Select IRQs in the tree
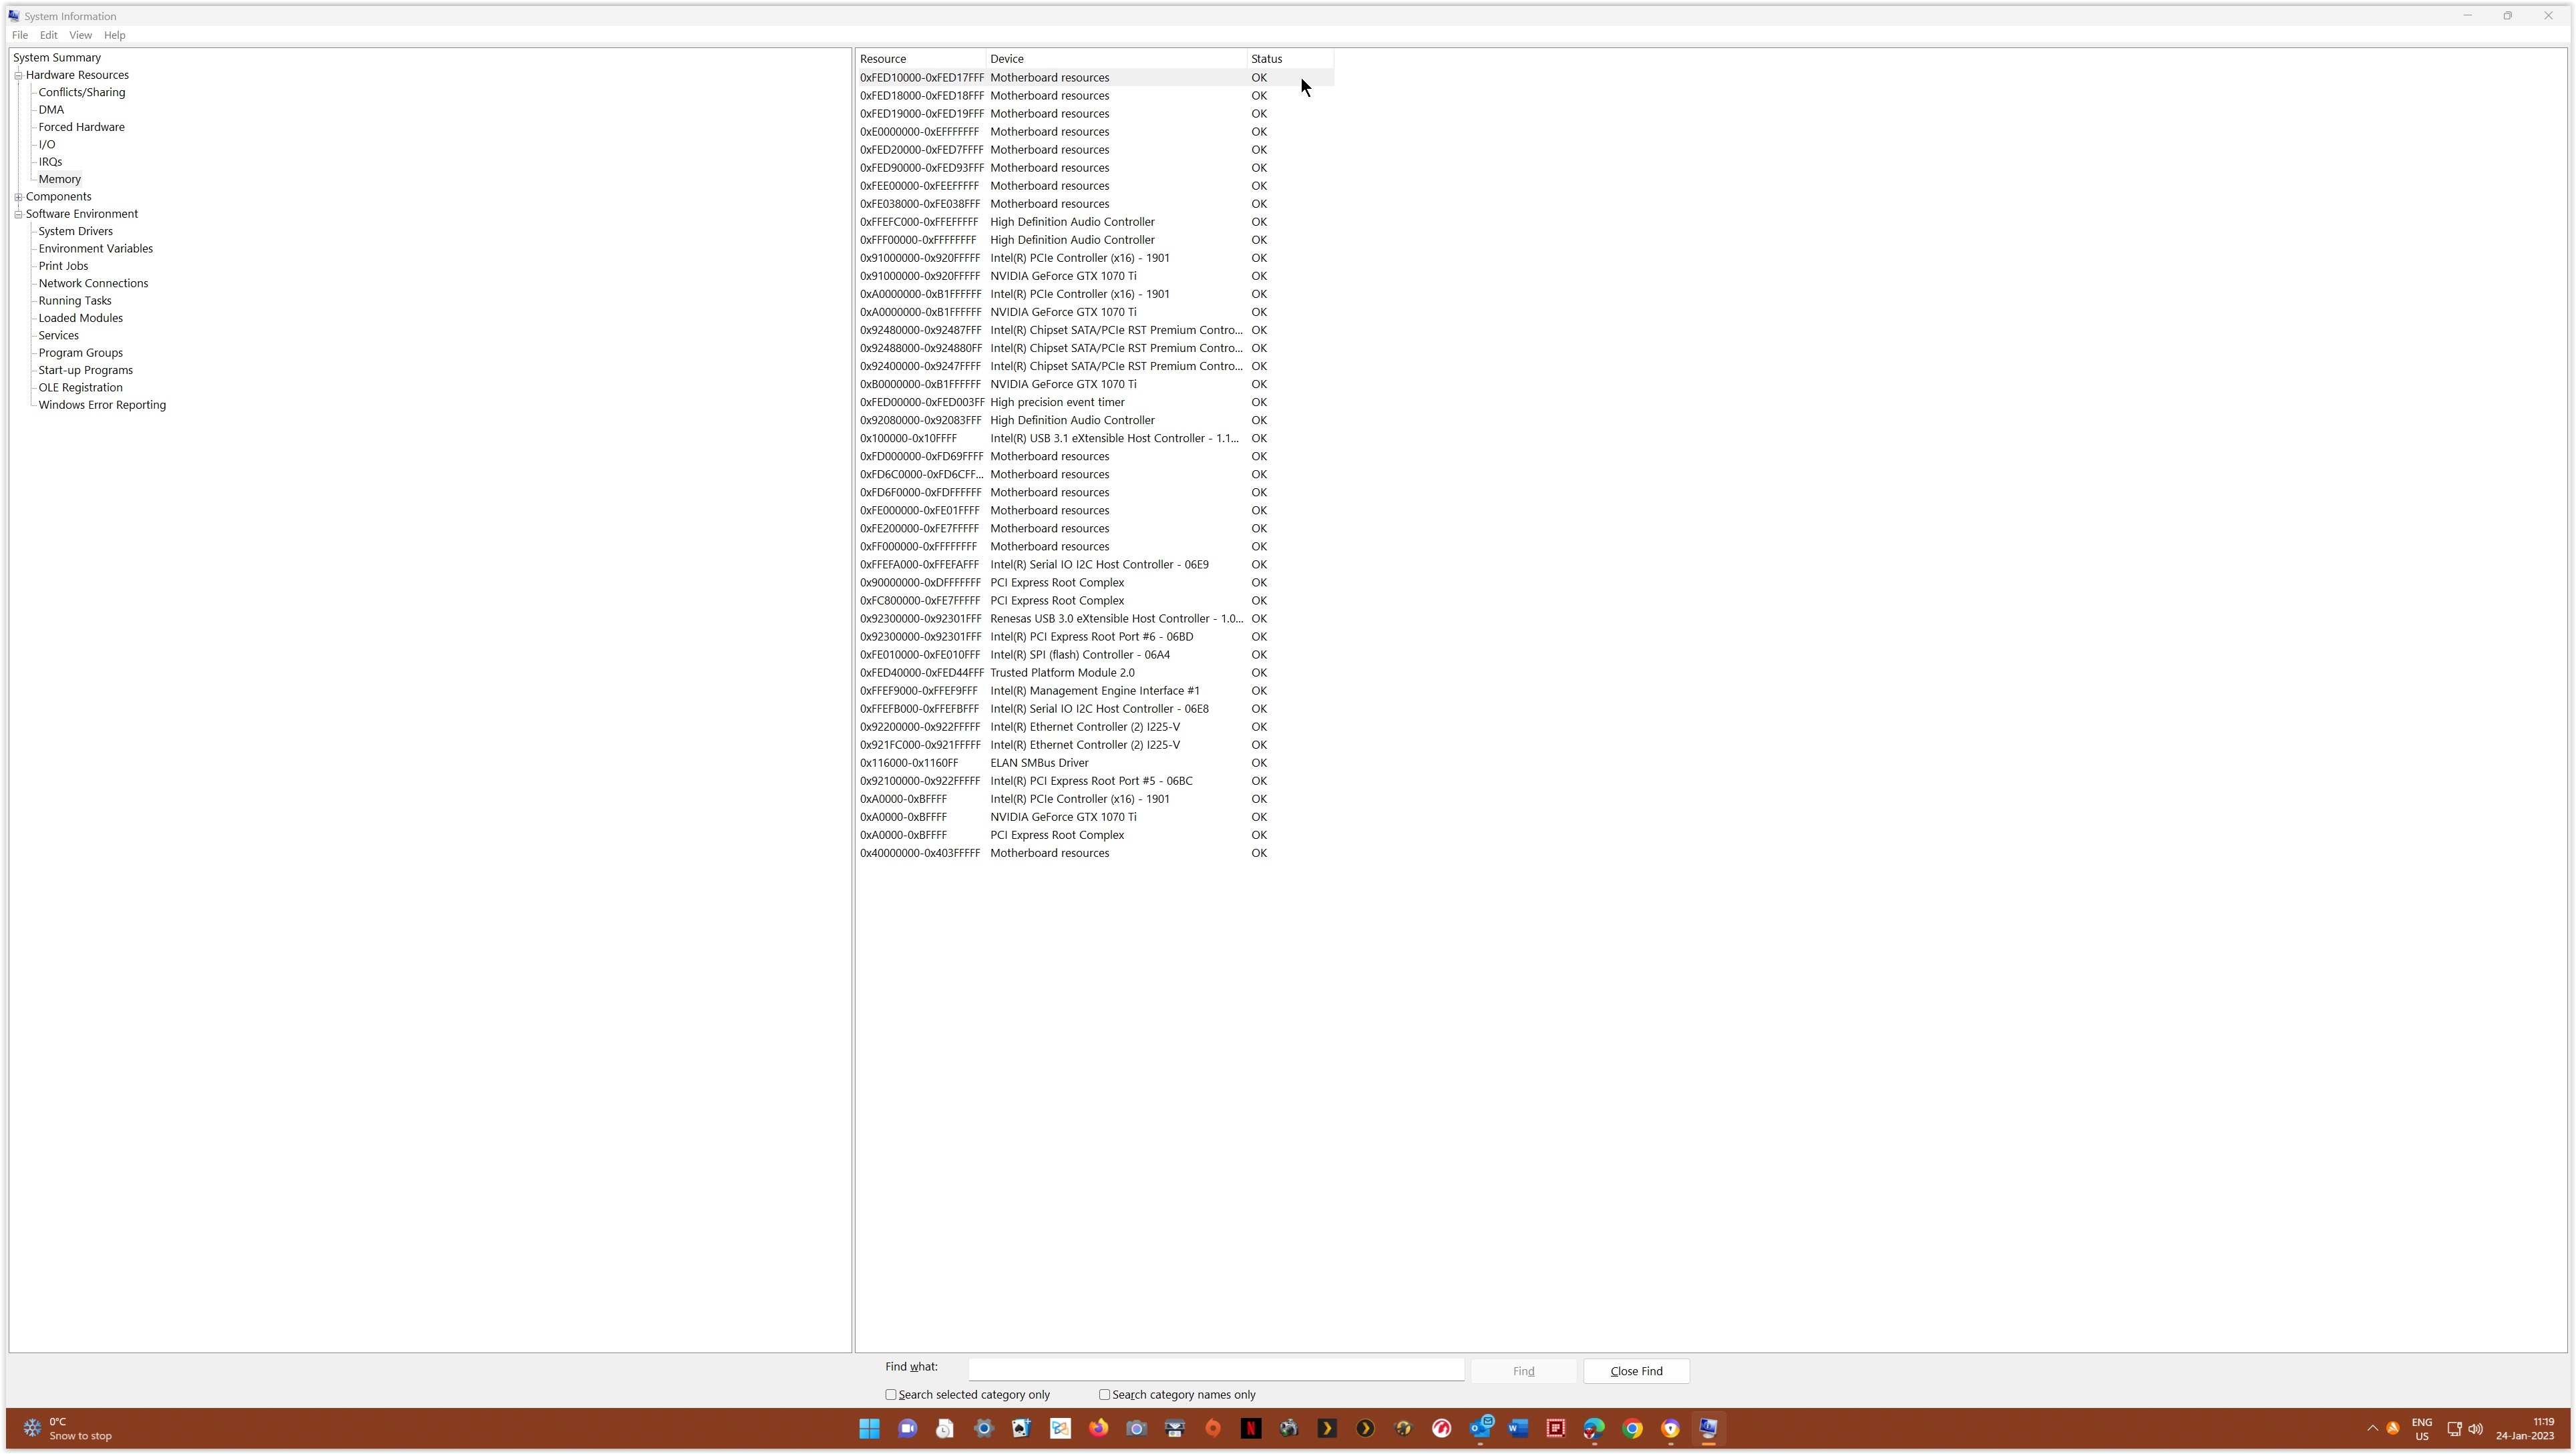Image resolution: width=2576 pixels, height=1454 pixels. (50, 162)
